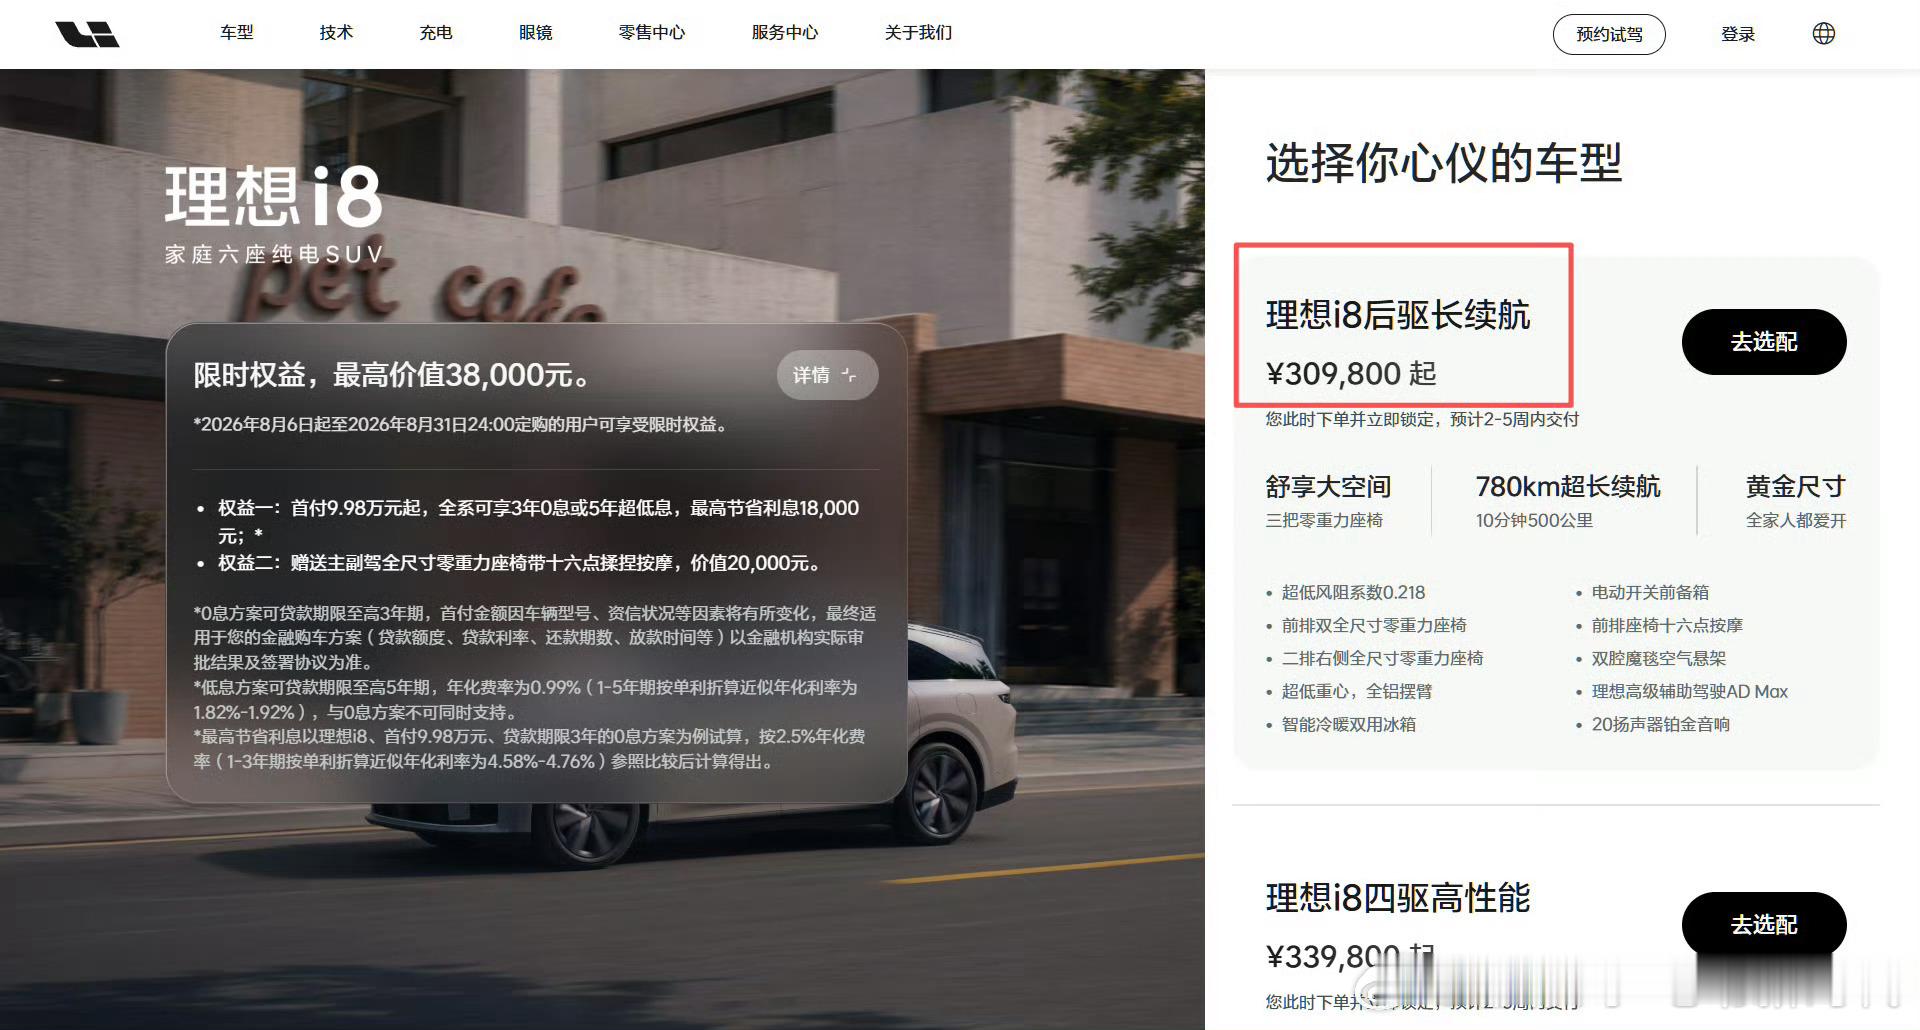
Task: Open the 关于我们 page
Action: point(918,33)
